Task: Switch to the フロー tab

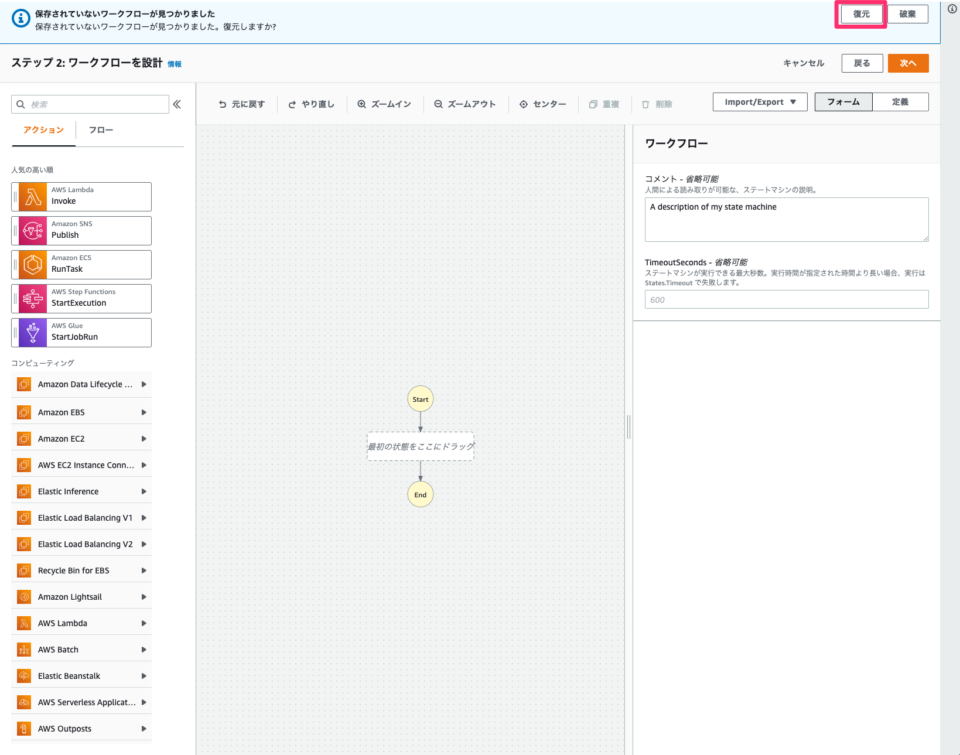Action: click(x=101, y=130)
